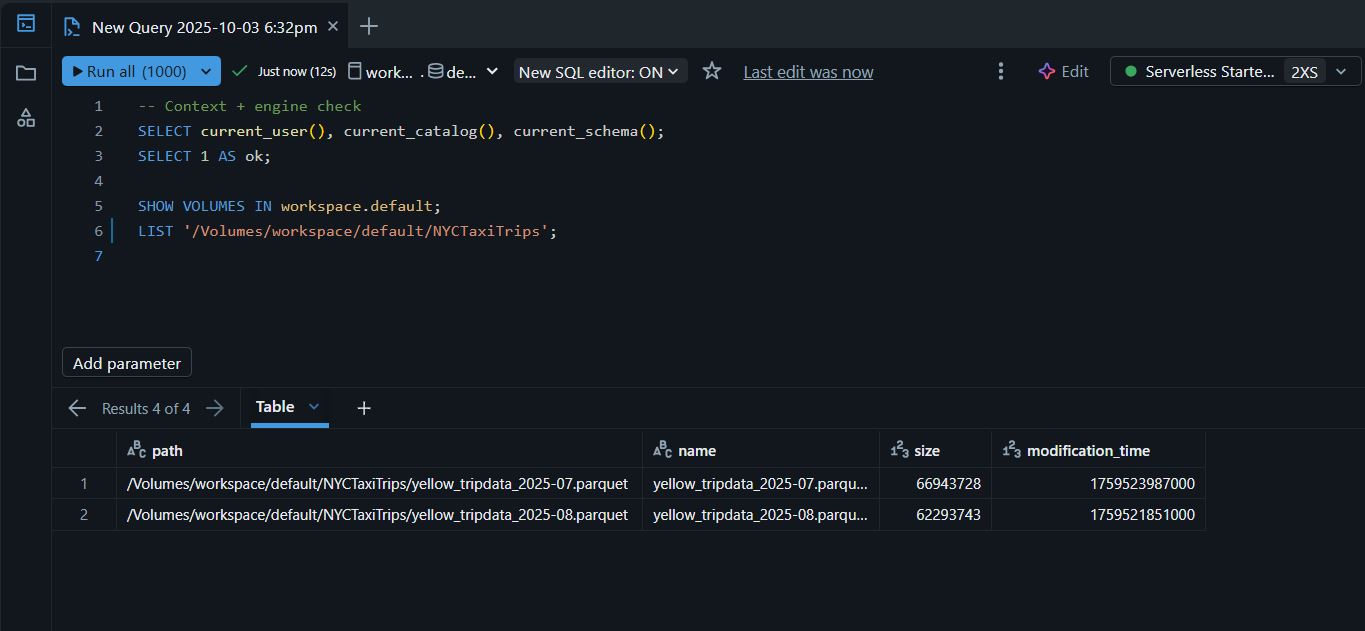
Task: Open the SQL editor sidebar icon
Action: tap(26, 23)
